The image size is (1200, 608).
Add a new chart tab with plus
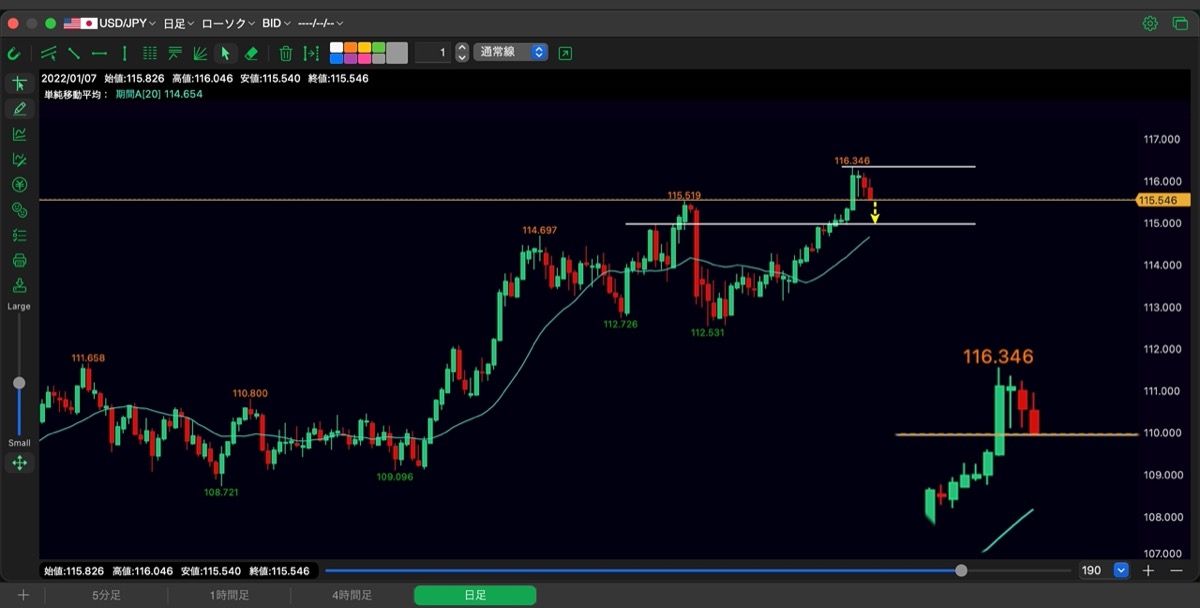(23, 596)
